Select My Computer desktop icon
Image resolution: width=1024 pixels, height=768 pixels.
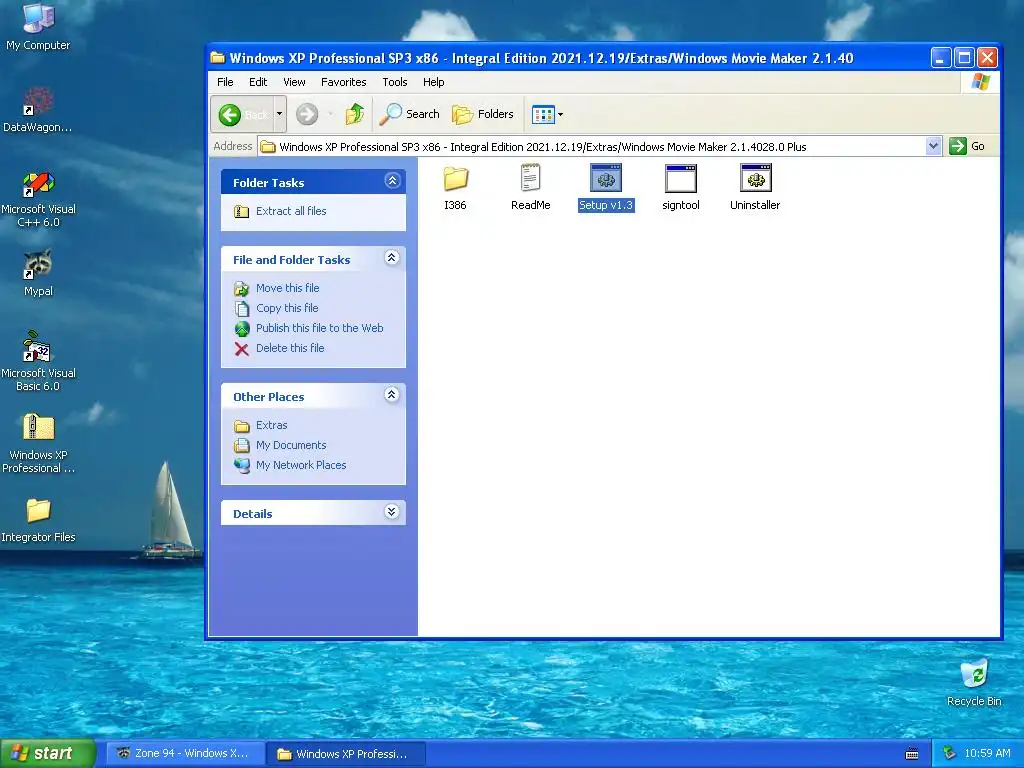(x=38, y=26)
